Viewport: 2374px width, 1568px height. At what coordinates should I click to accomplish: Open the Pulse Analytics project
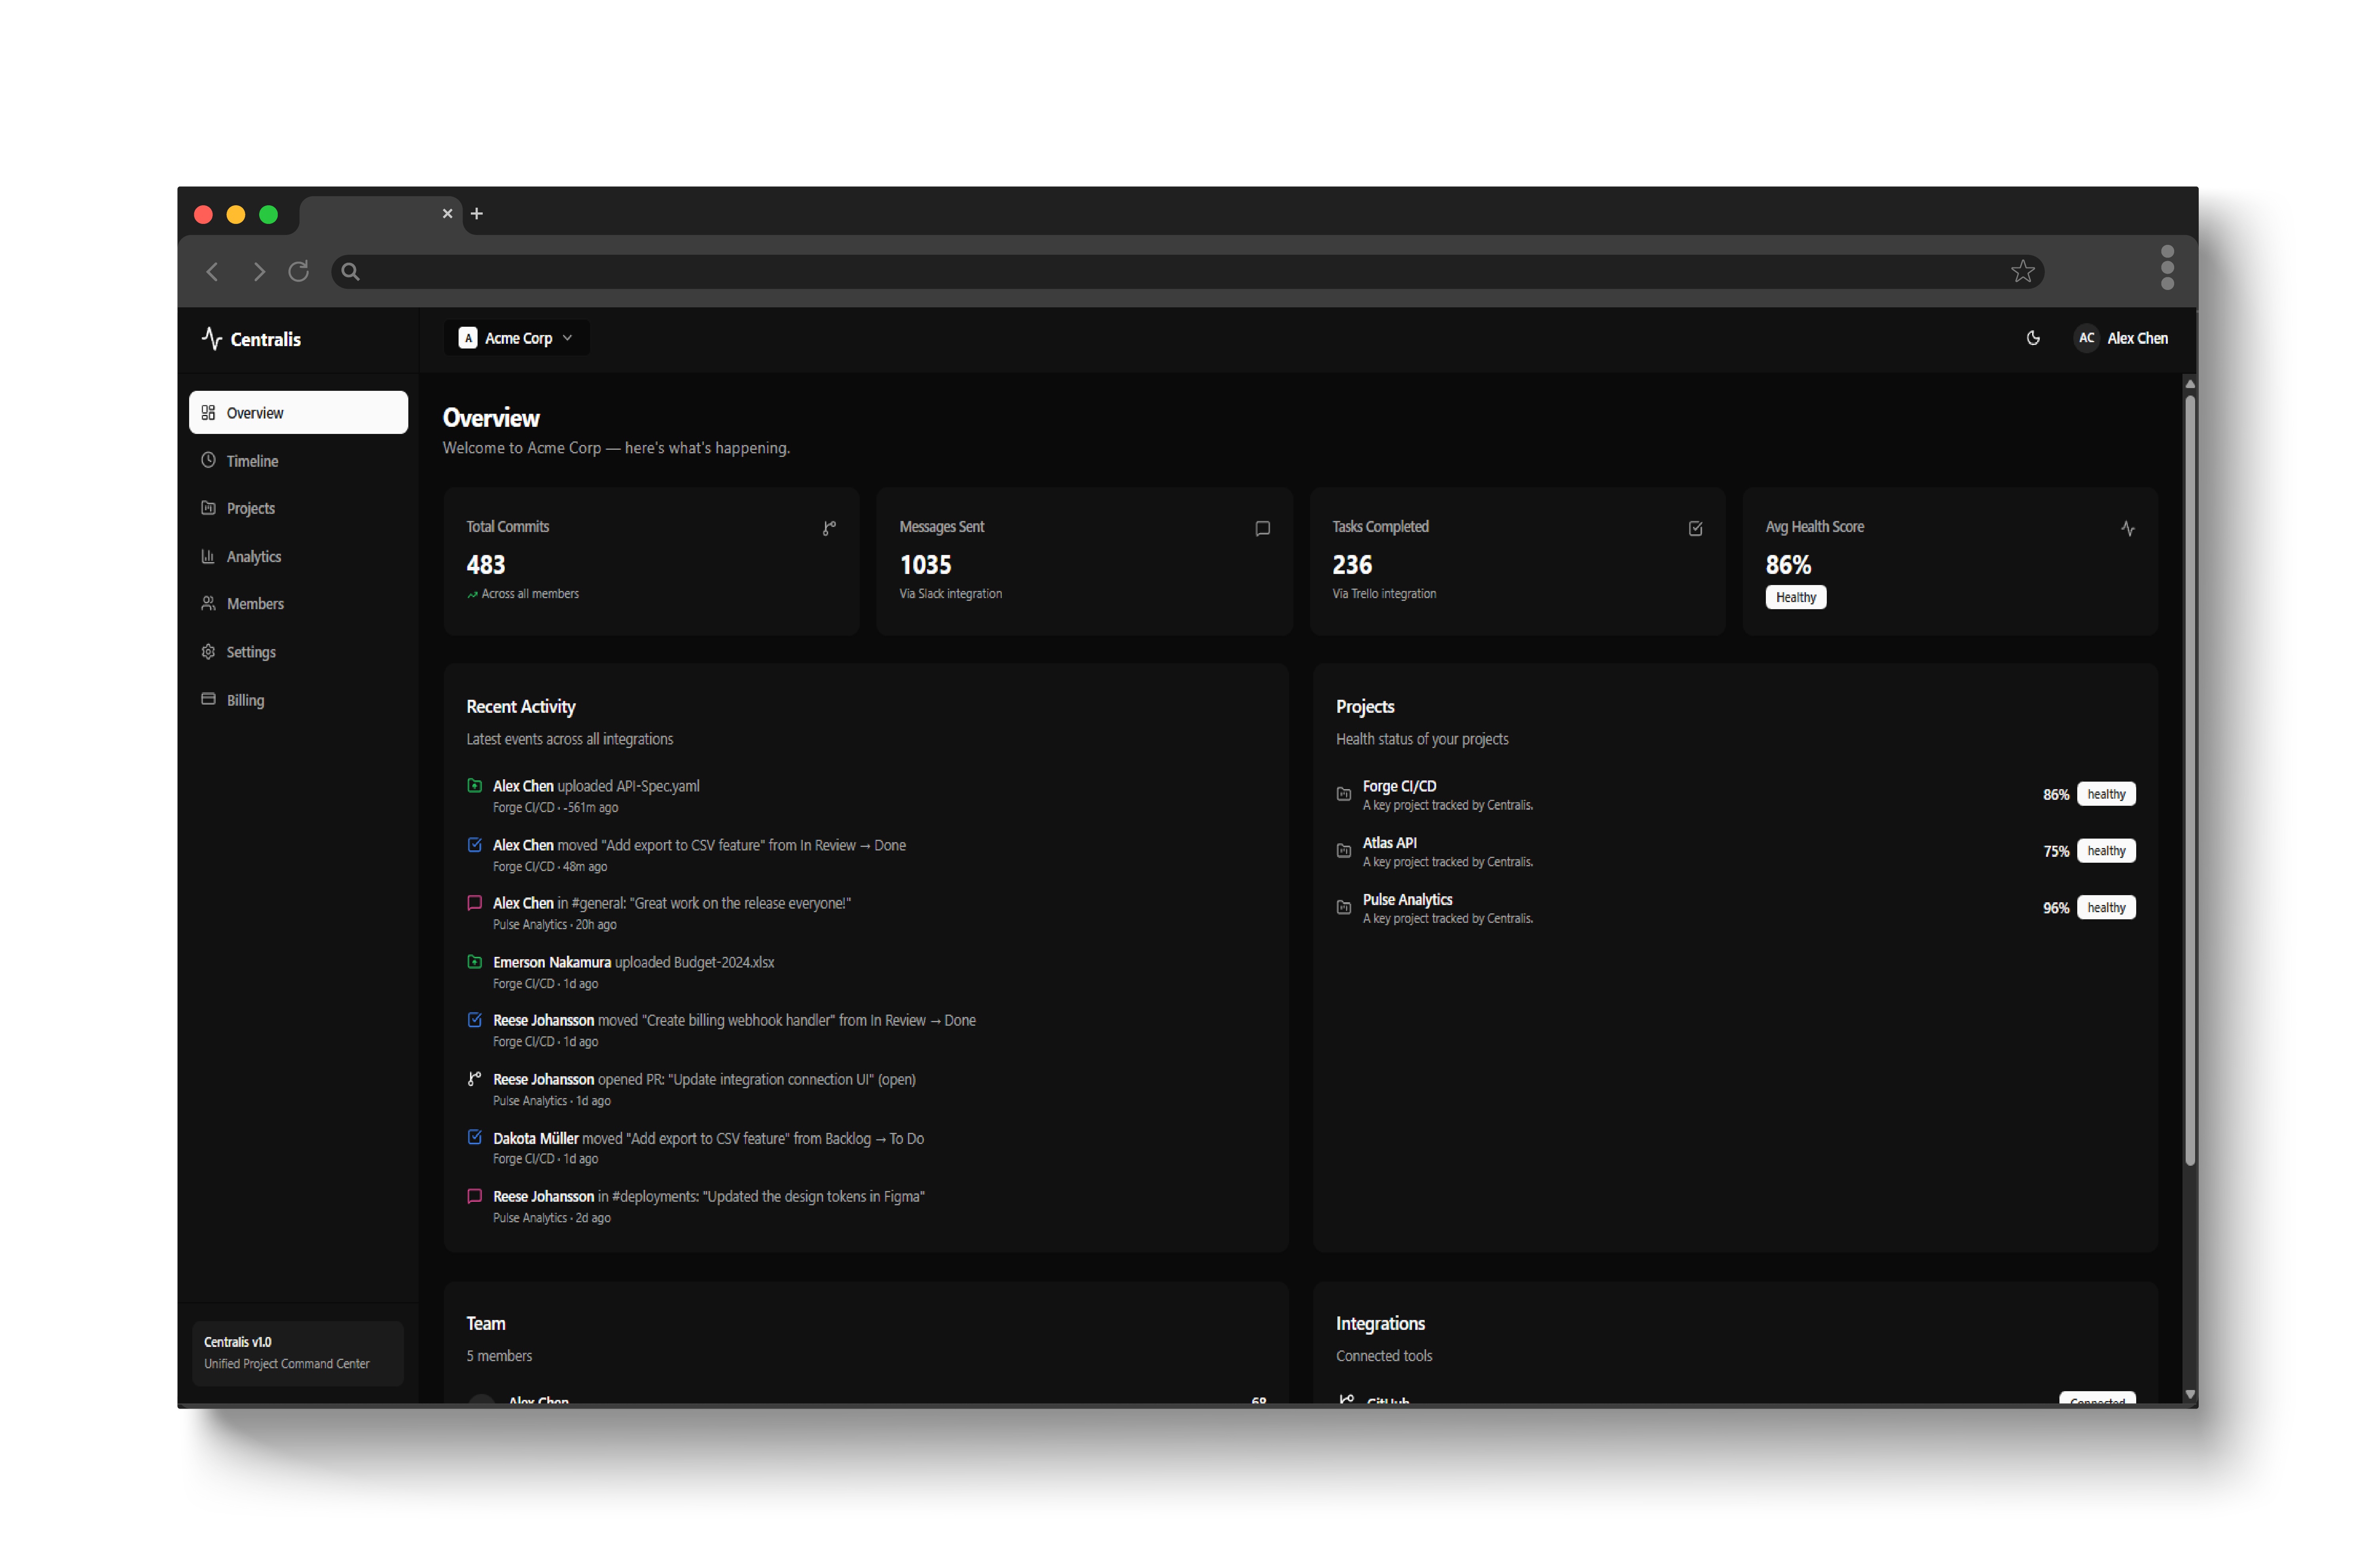(1736, 908)
